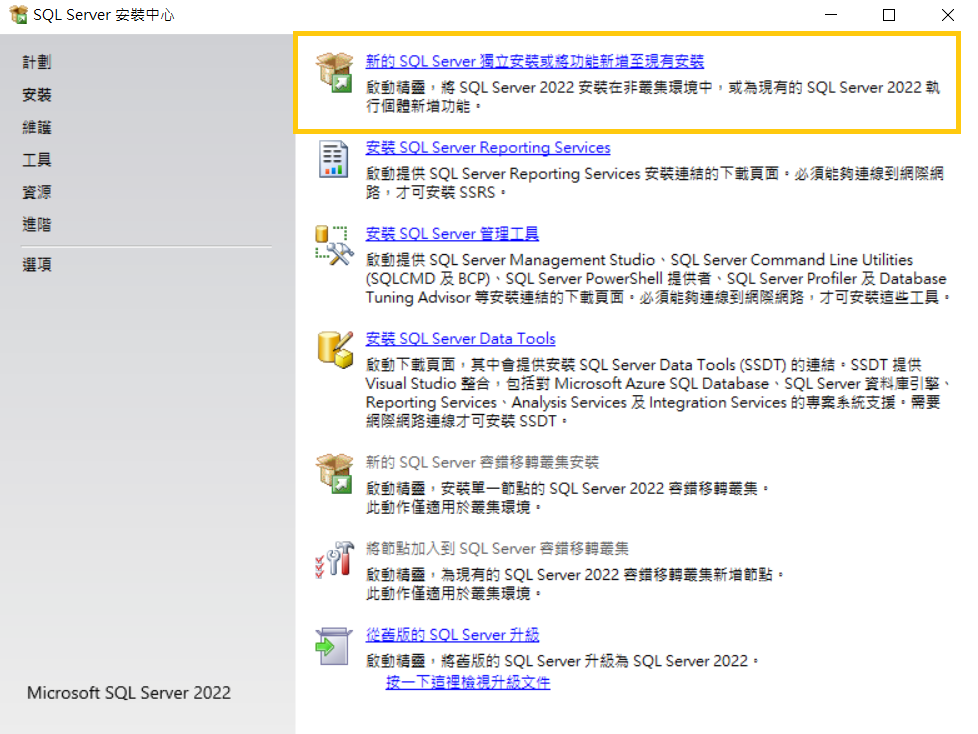Open the 安裝 SQL Server Data Tools link
This screenshot has width=978, height=734.
click(460, 338)
